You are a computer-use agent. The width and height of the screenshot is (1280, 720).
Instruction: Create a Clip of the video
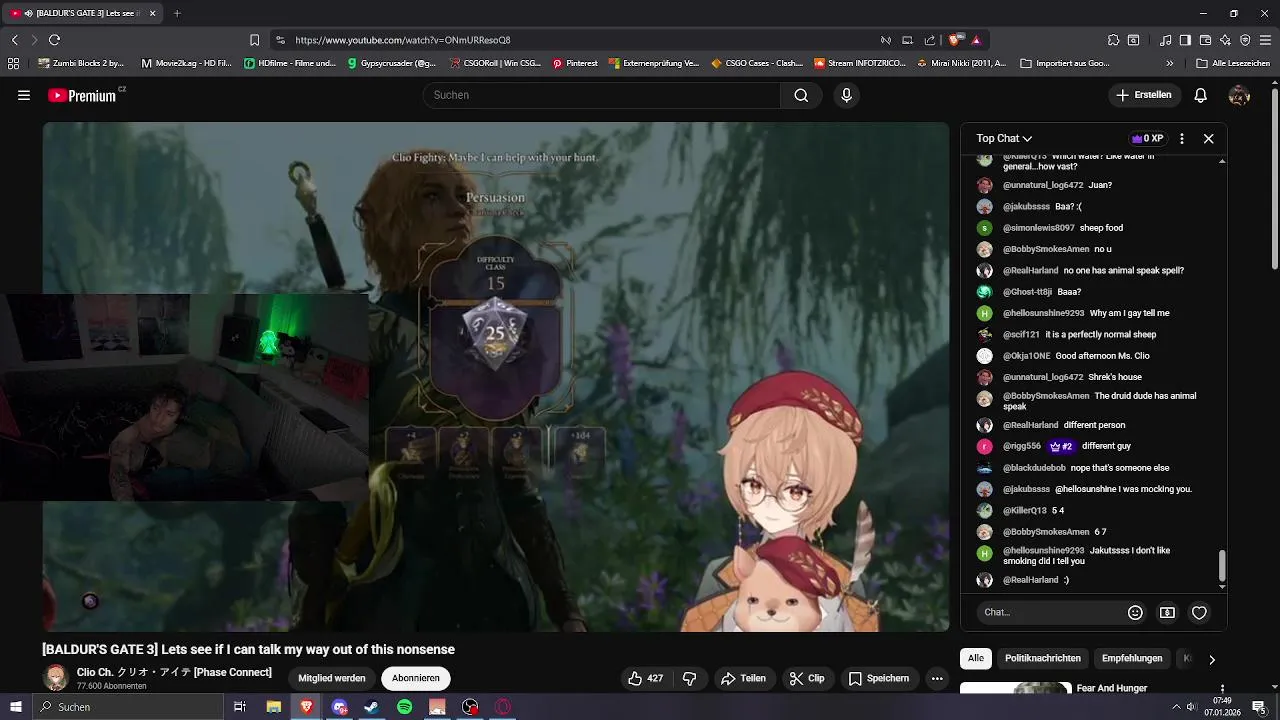pos(807,678)
